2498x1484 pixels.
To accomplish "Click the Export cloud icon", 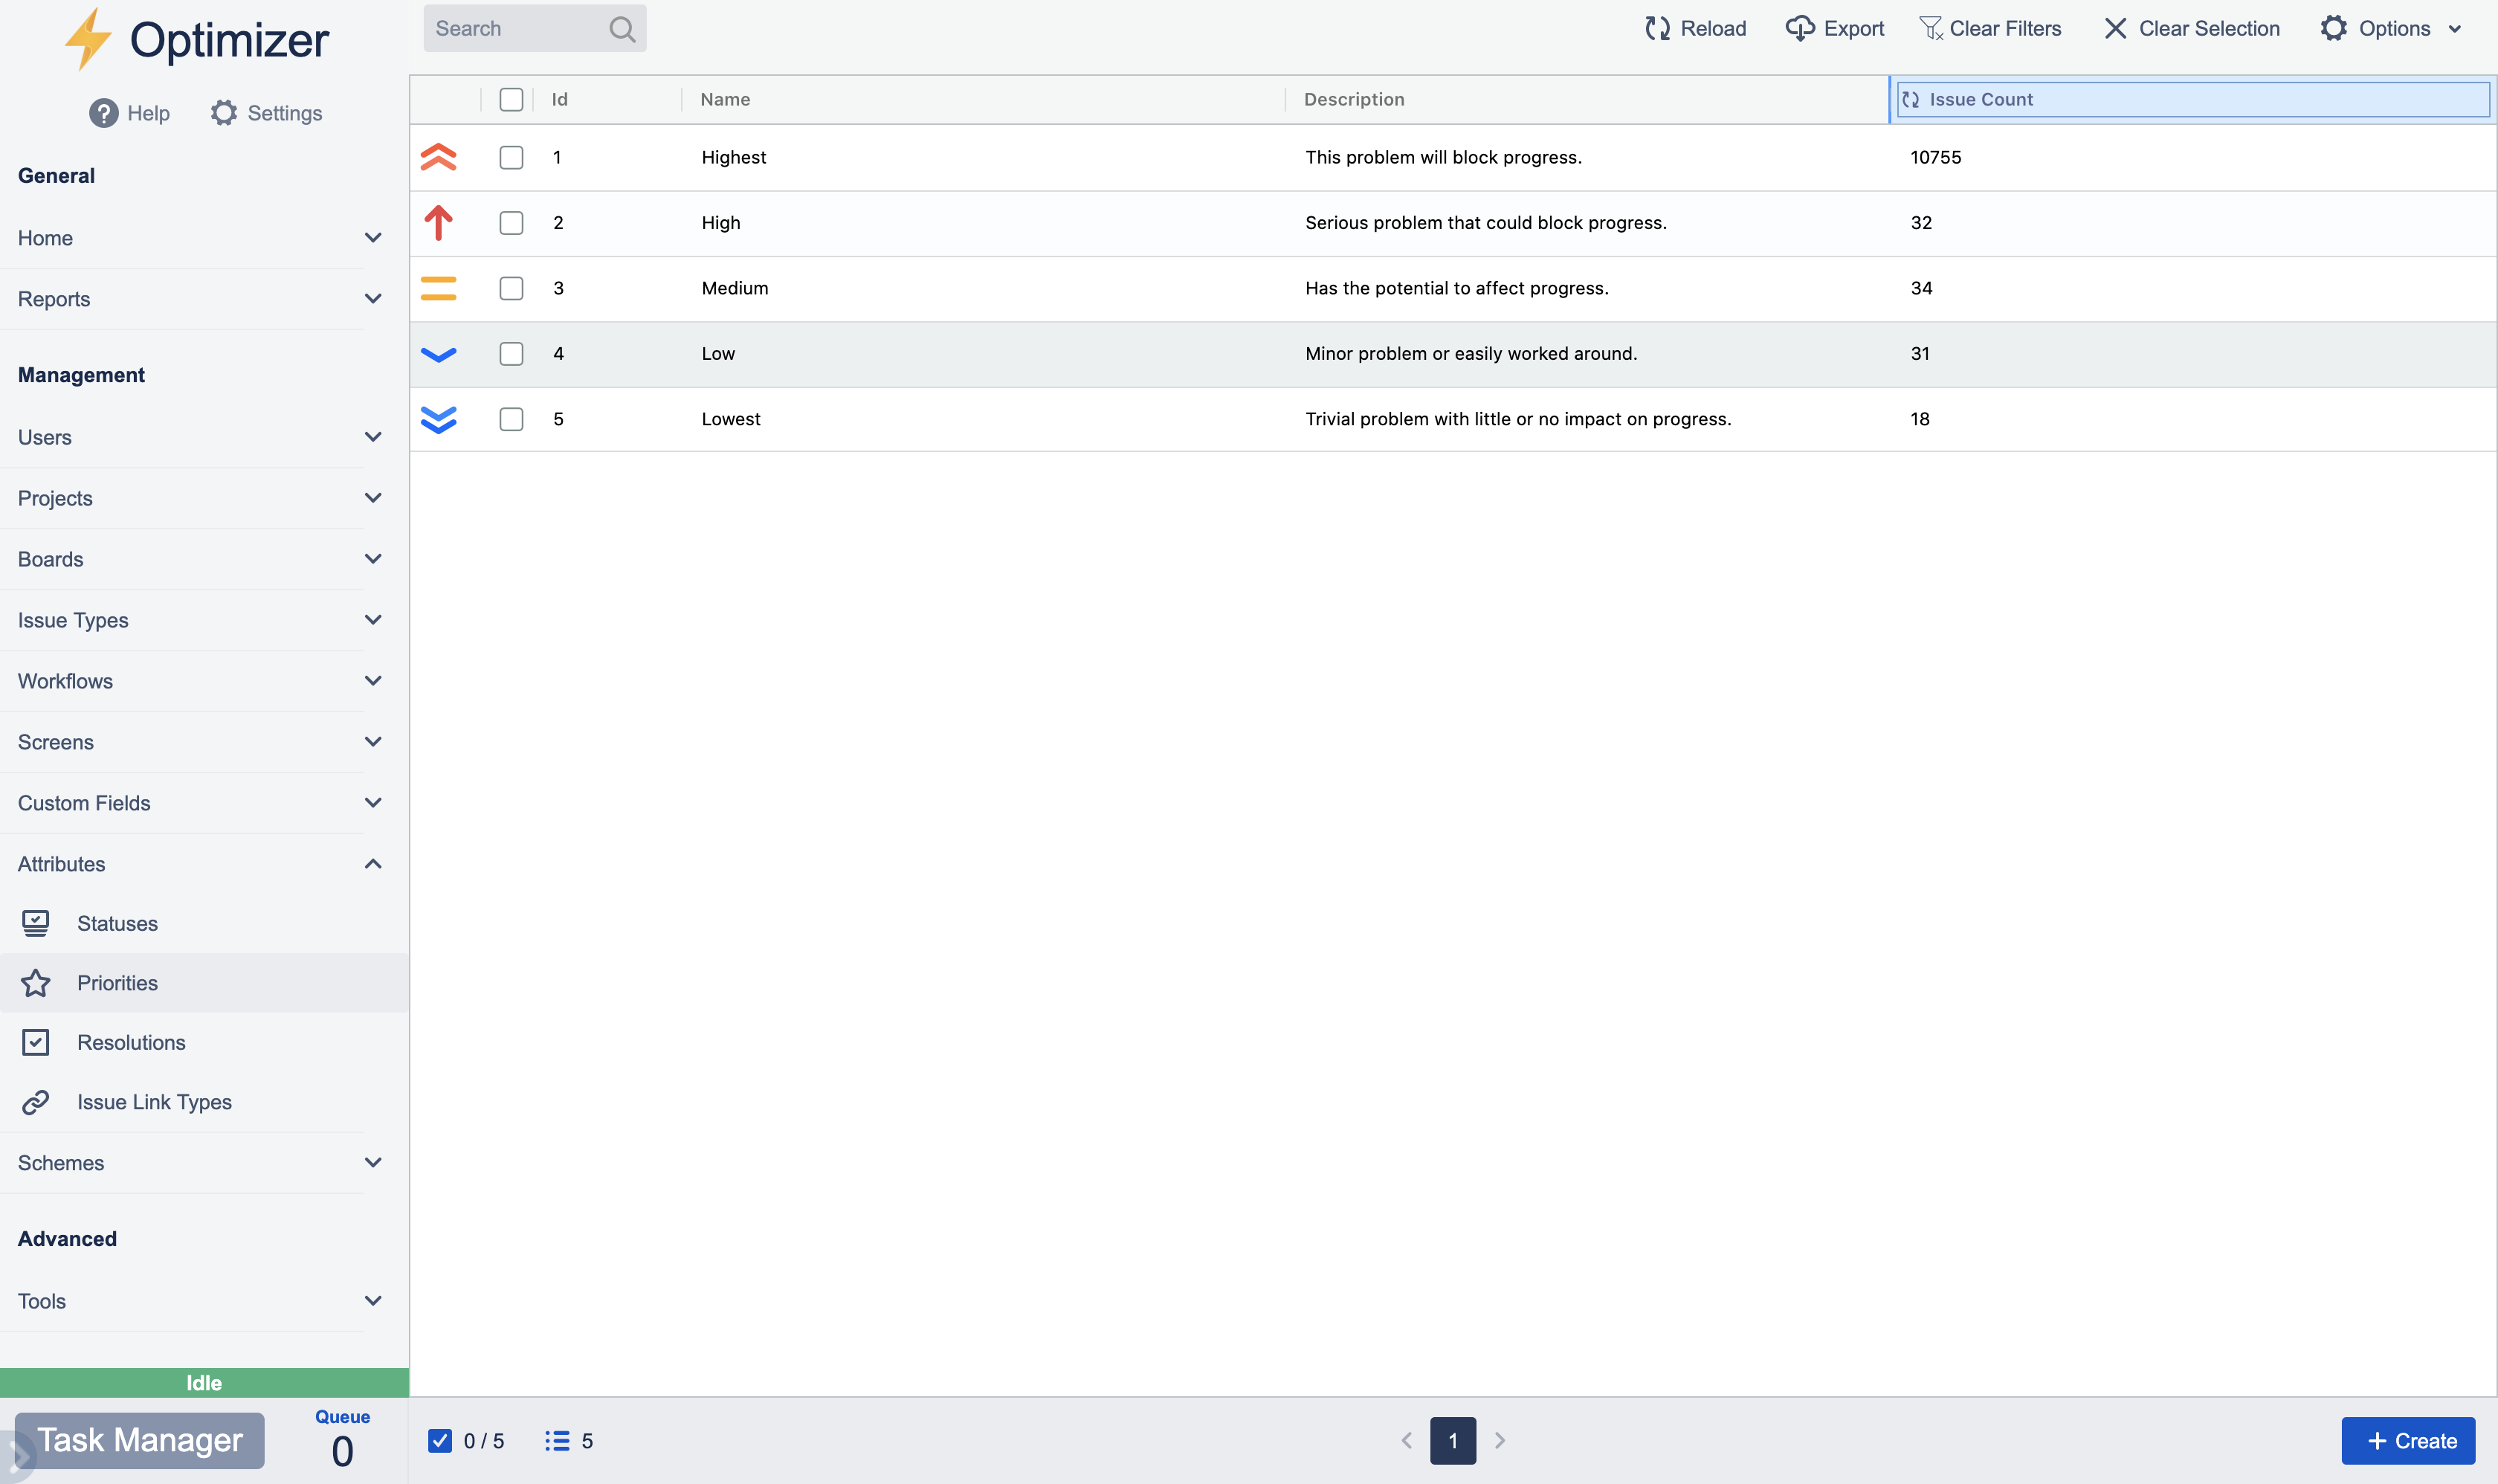I will click(x=1799, y=28).
